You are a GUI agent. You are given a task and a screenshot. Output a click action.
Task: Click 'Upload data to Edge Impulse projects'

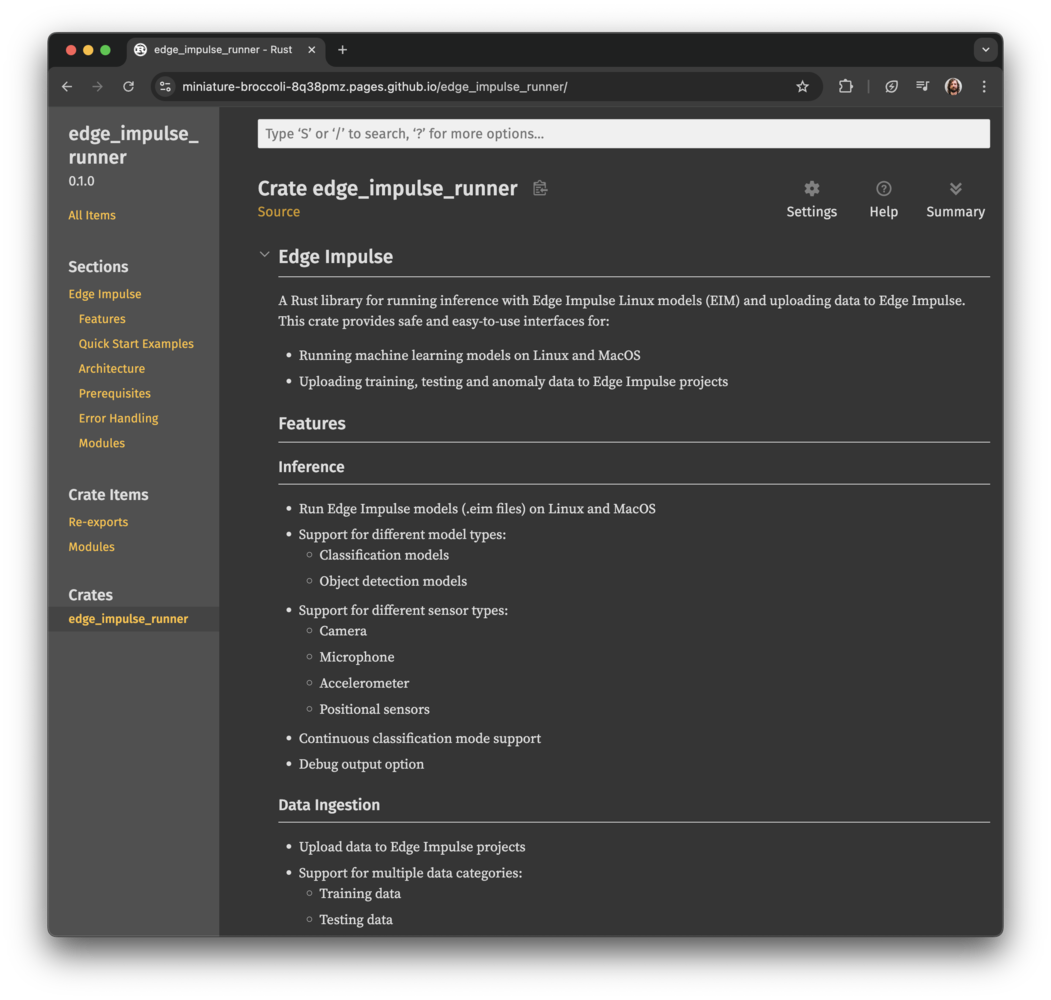click(x=412, y=847)
